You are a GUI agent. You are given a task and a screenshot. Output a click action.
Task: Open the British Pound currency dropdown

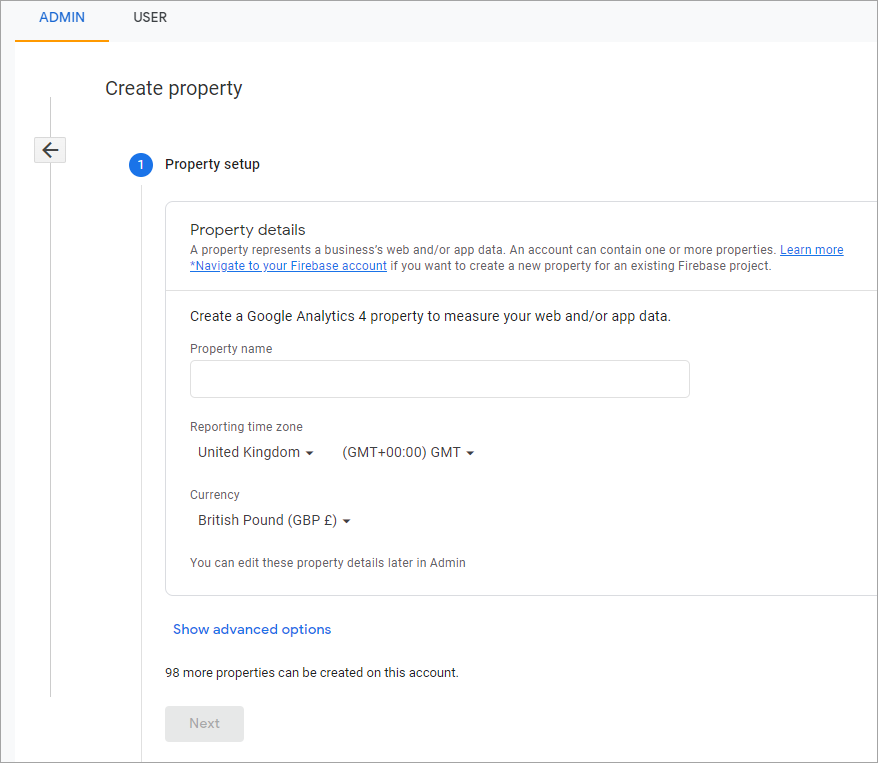pyautogui.click(x=272, y=520)
